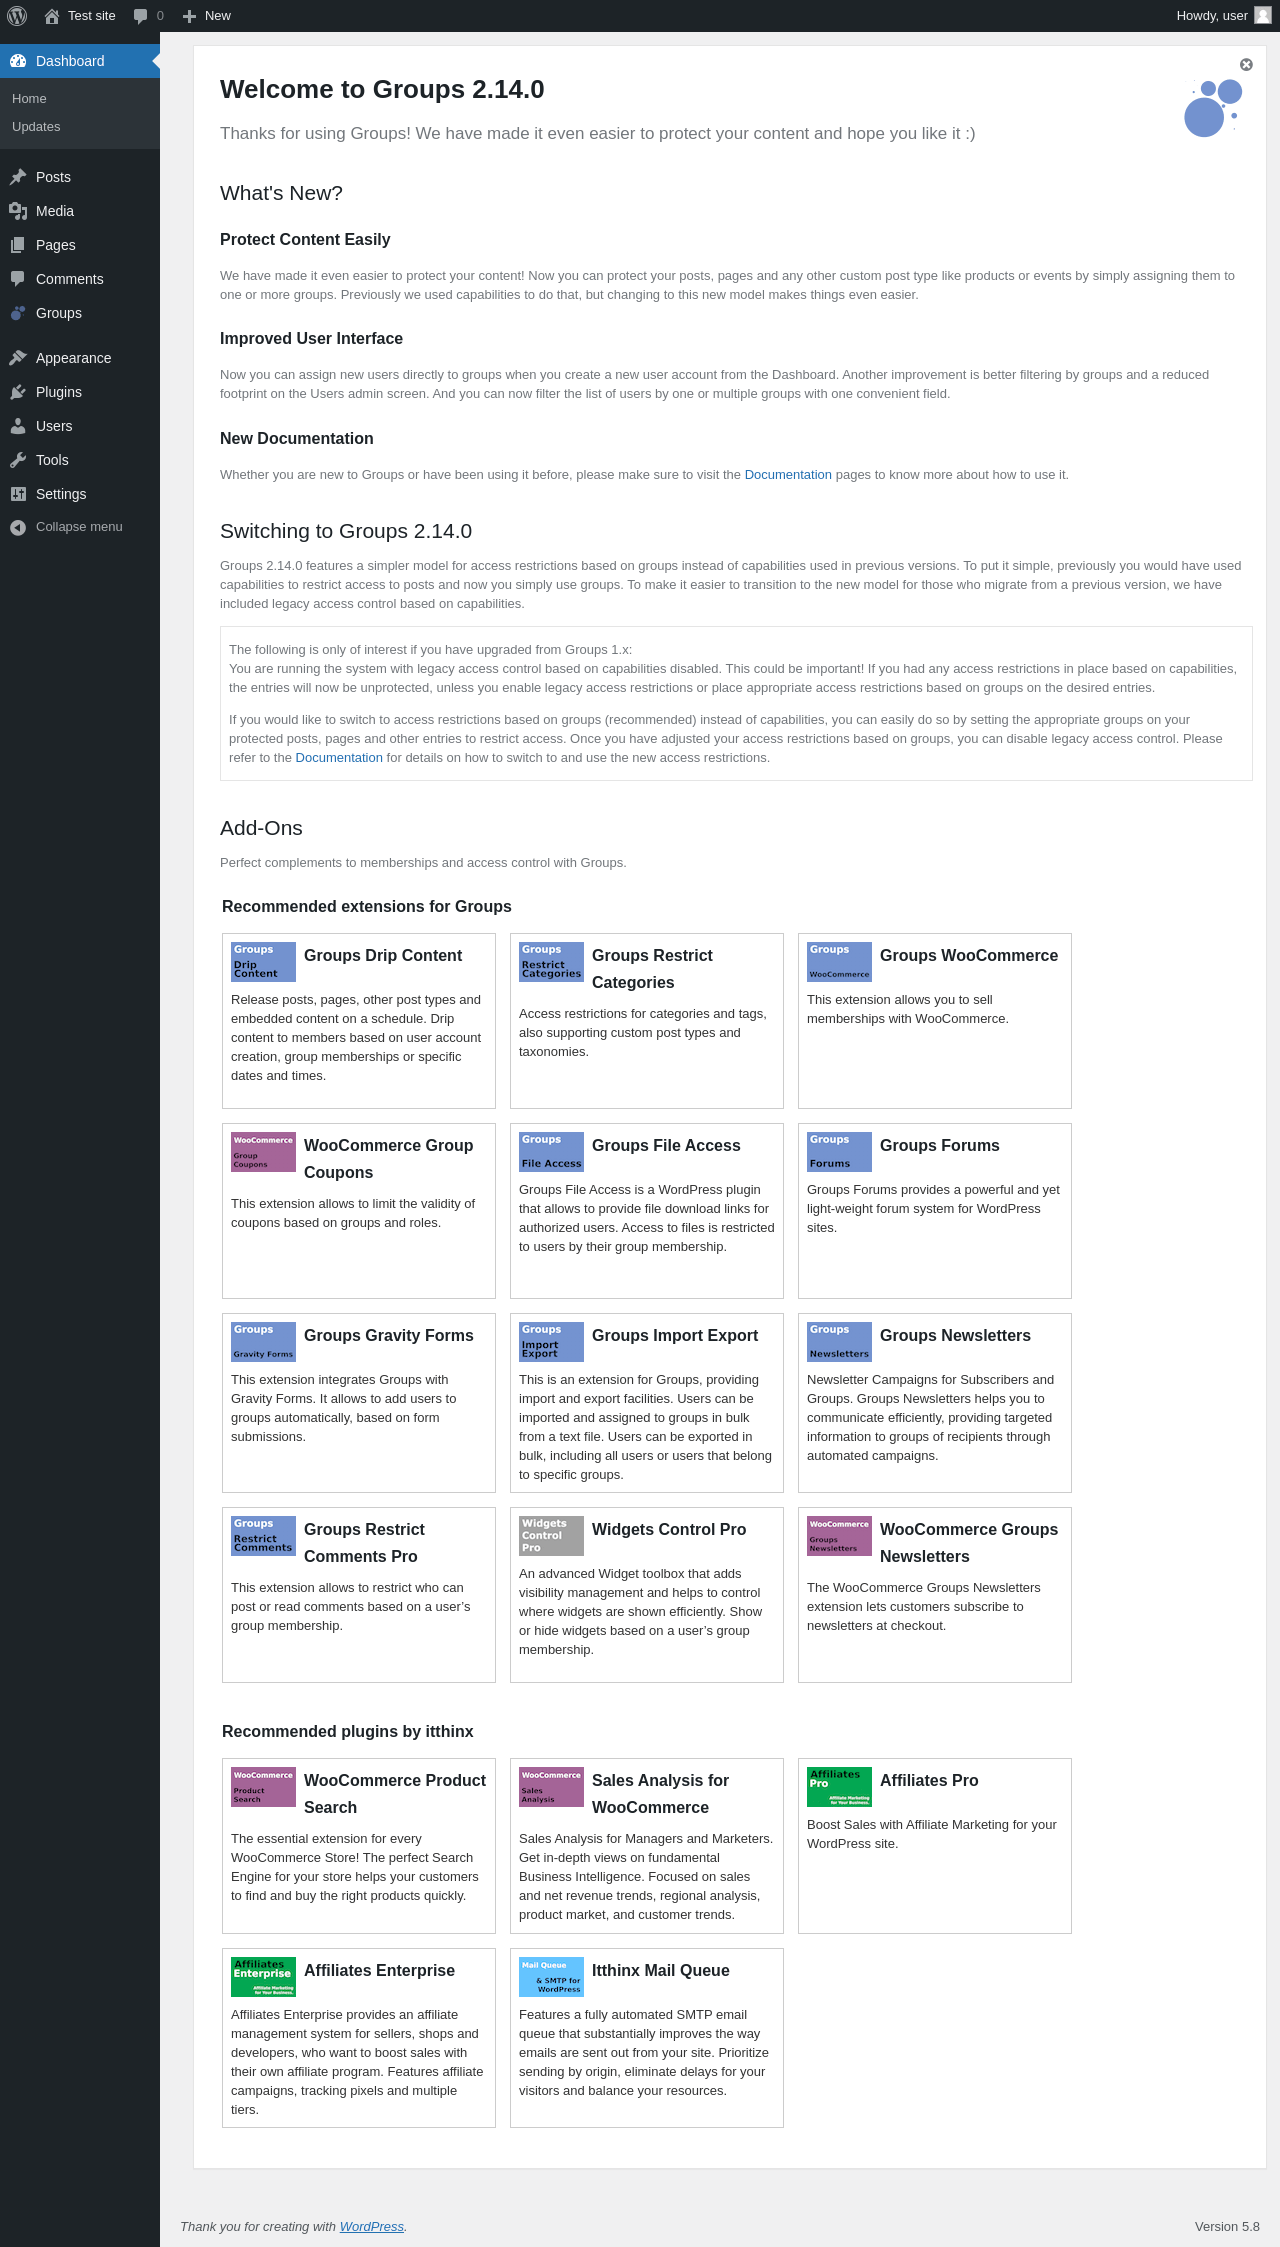Click the Users person icon
1280x2247 pixels.
click(18, 426)
